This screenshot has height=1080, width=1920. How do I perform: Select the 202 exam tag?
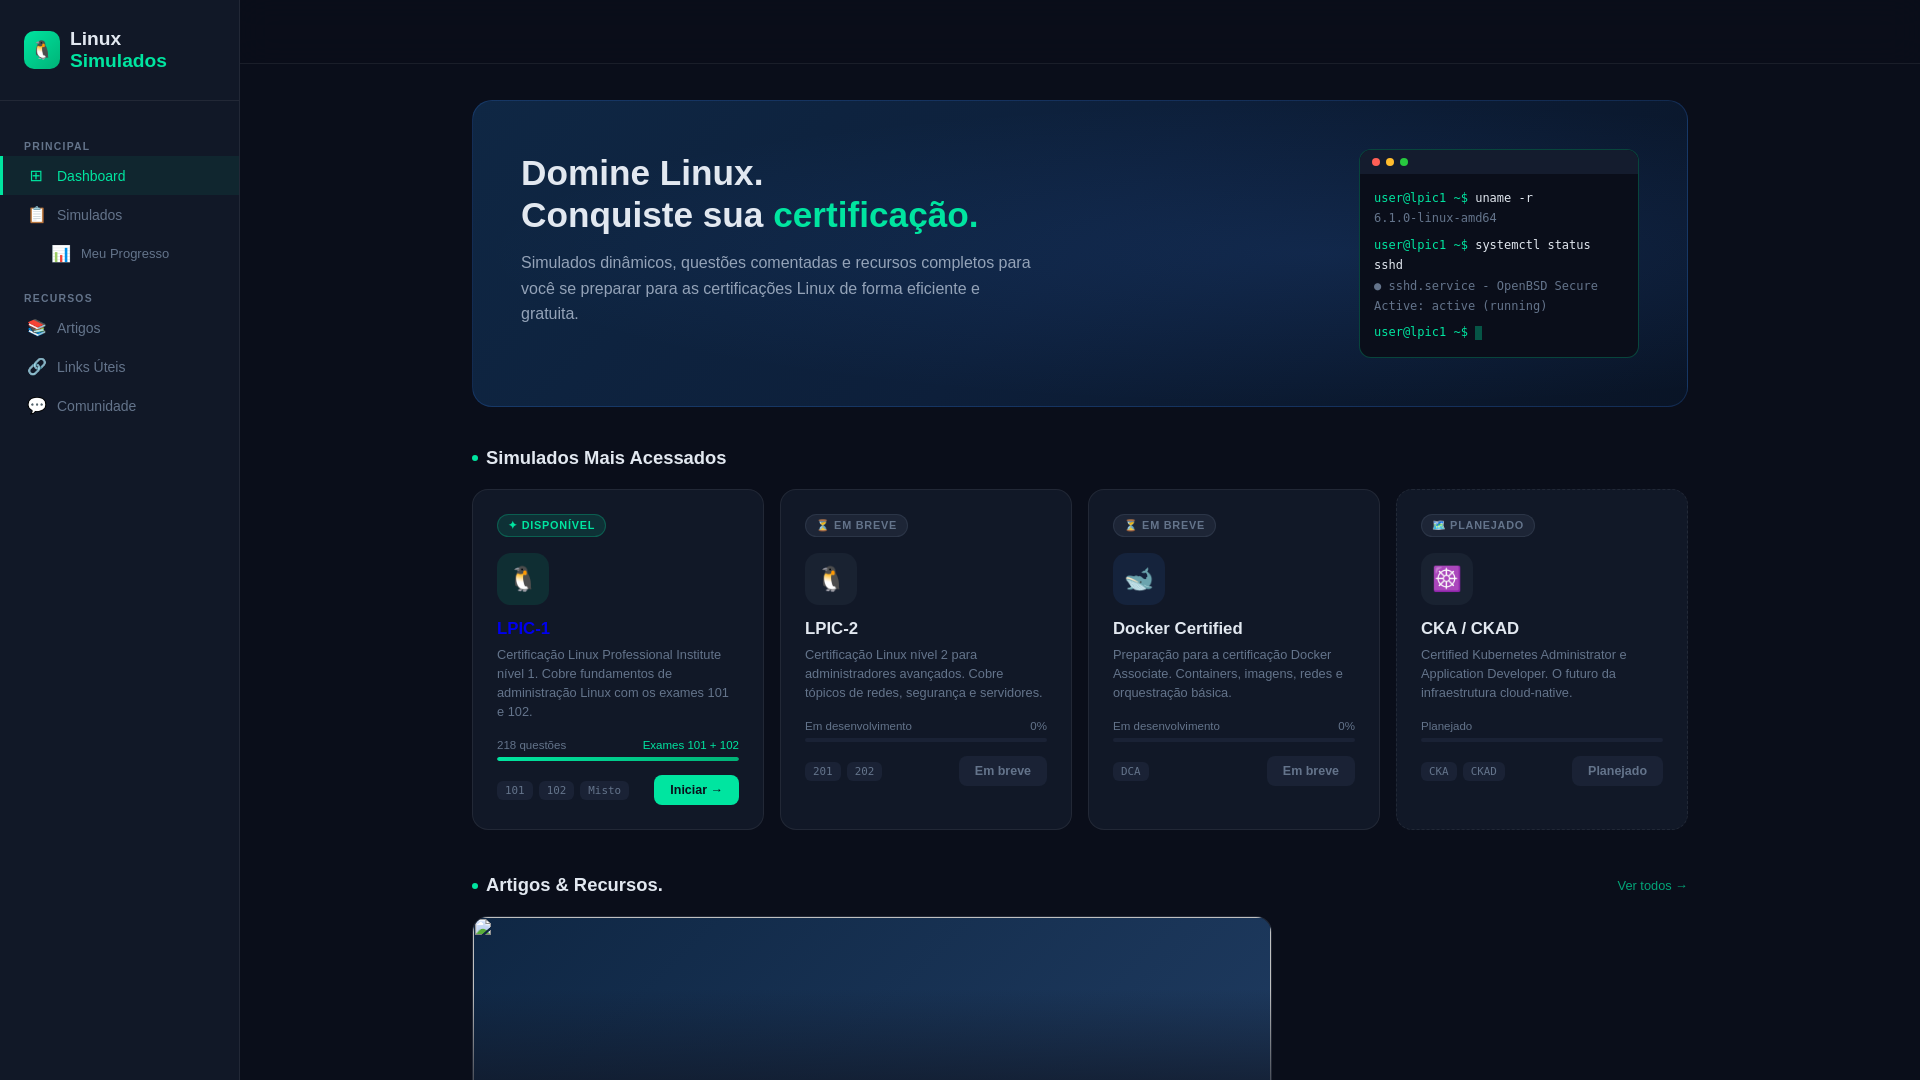click(864, 772)
